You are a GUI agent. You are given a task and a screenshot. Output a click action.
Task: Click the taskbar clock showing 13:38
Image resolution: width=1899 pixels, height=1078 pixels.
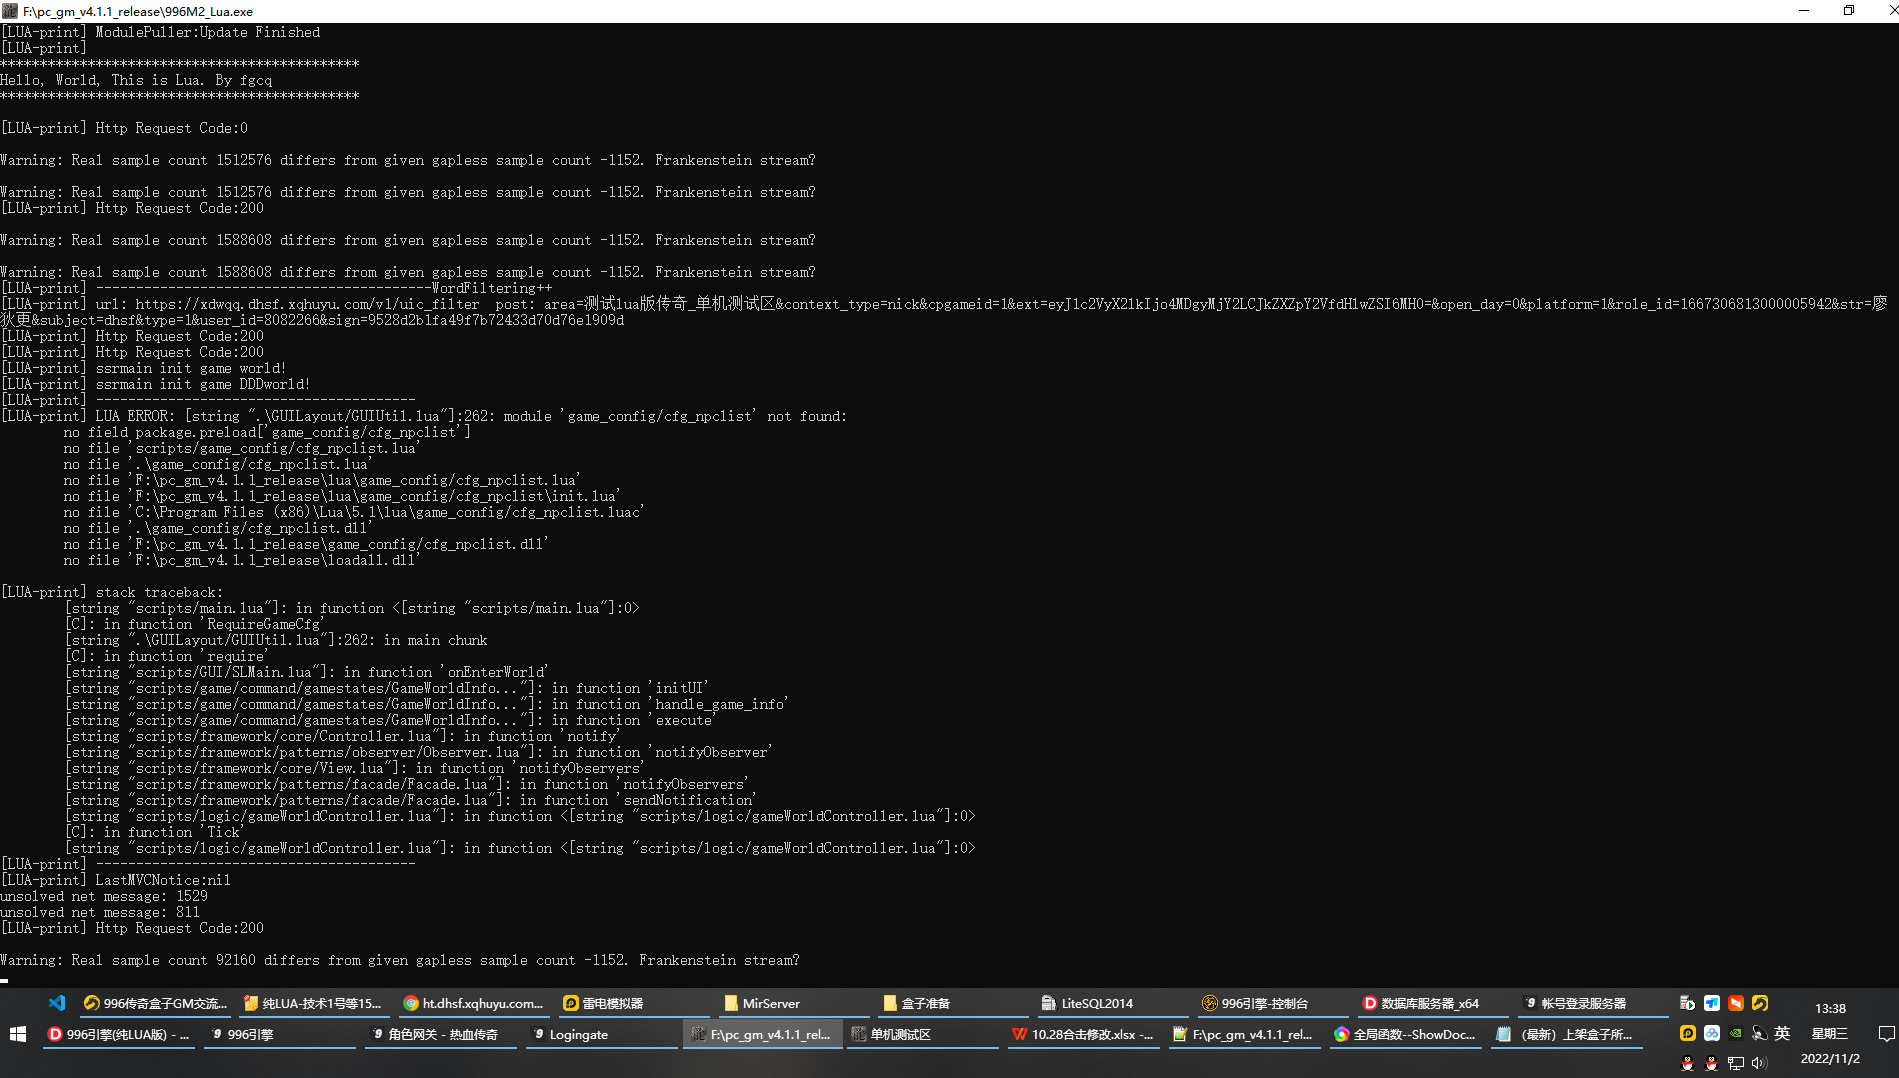click(x=1830, y=1008)
